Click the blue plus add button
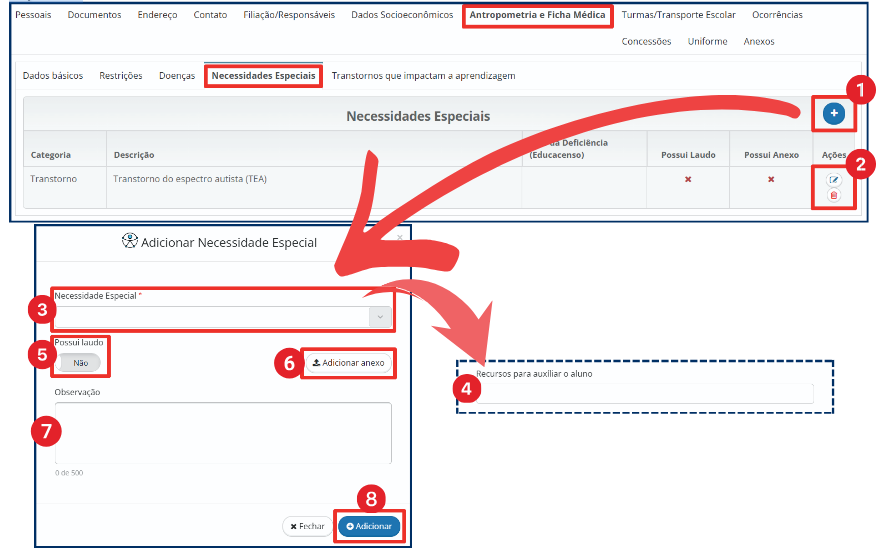Image resolution: width=882 pixels, height=550 pixels. [x=833, y=115]
